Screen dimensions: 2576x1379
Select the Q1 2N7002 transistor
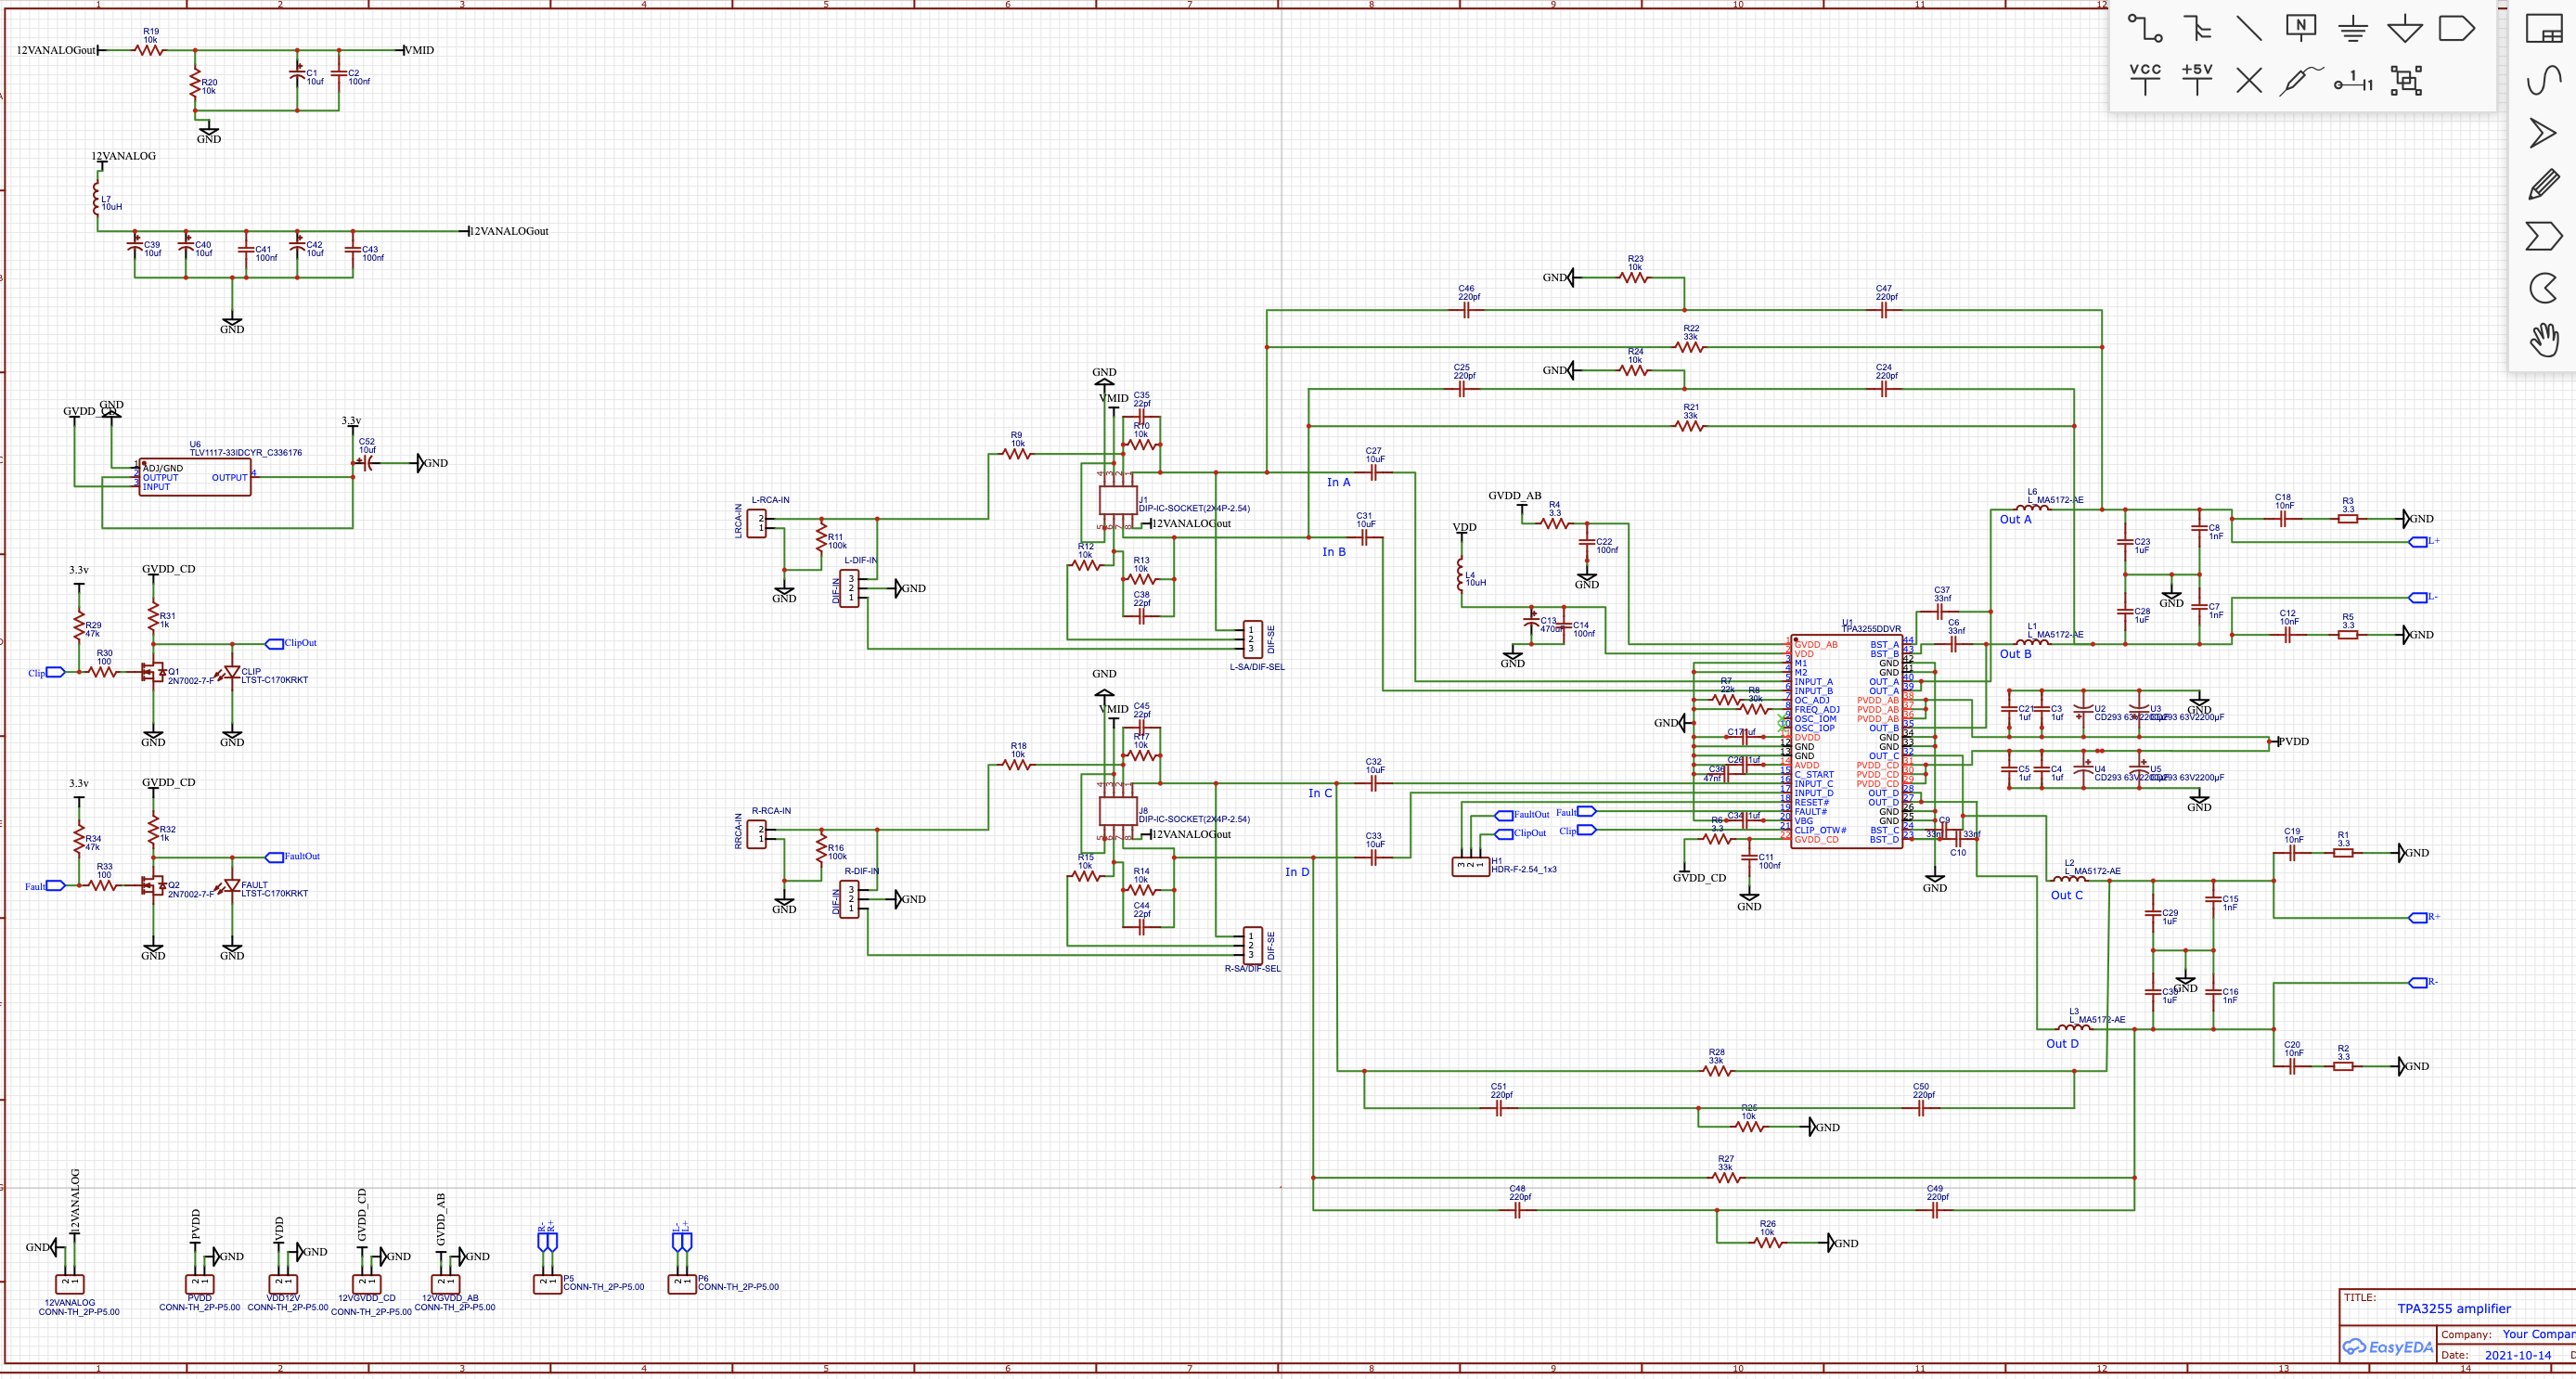152,672
